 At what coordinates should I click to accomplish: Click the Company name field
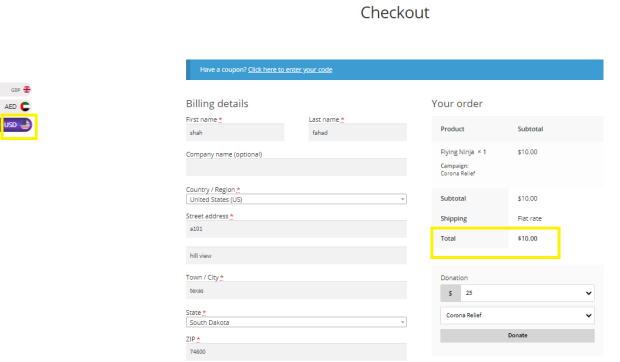point(296,167)
